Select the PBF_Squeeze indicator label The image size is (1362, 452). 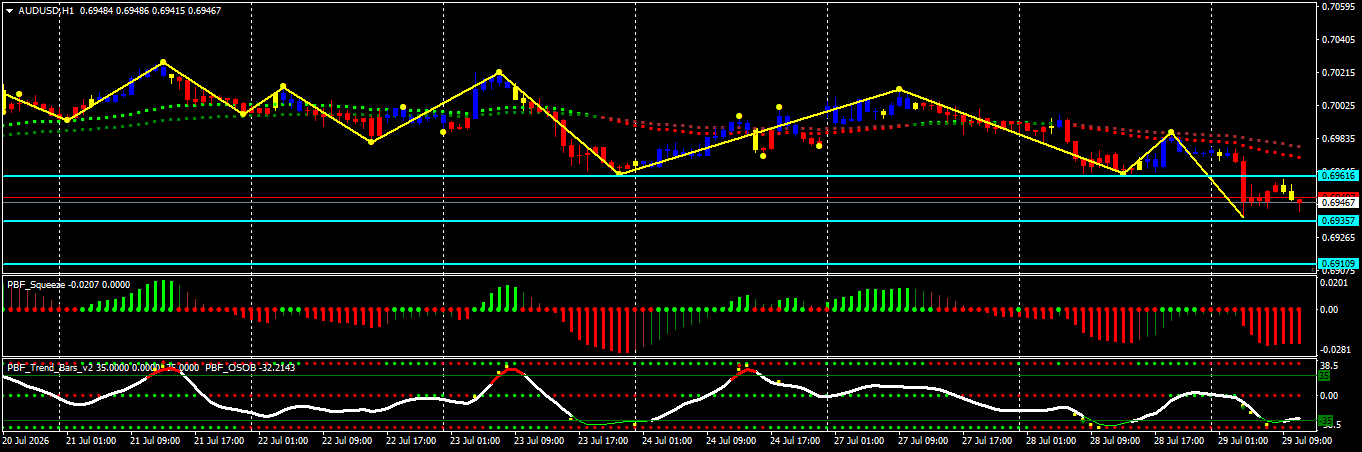click(36, 285)
